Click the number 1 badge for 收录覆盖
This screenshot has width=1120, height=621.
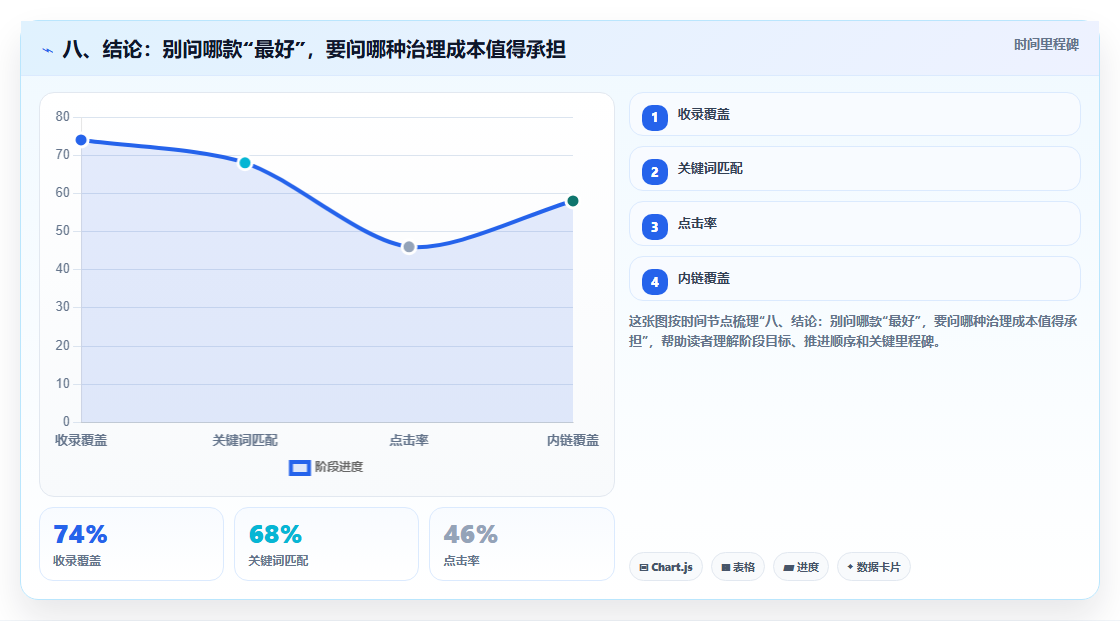click(654, 117)
